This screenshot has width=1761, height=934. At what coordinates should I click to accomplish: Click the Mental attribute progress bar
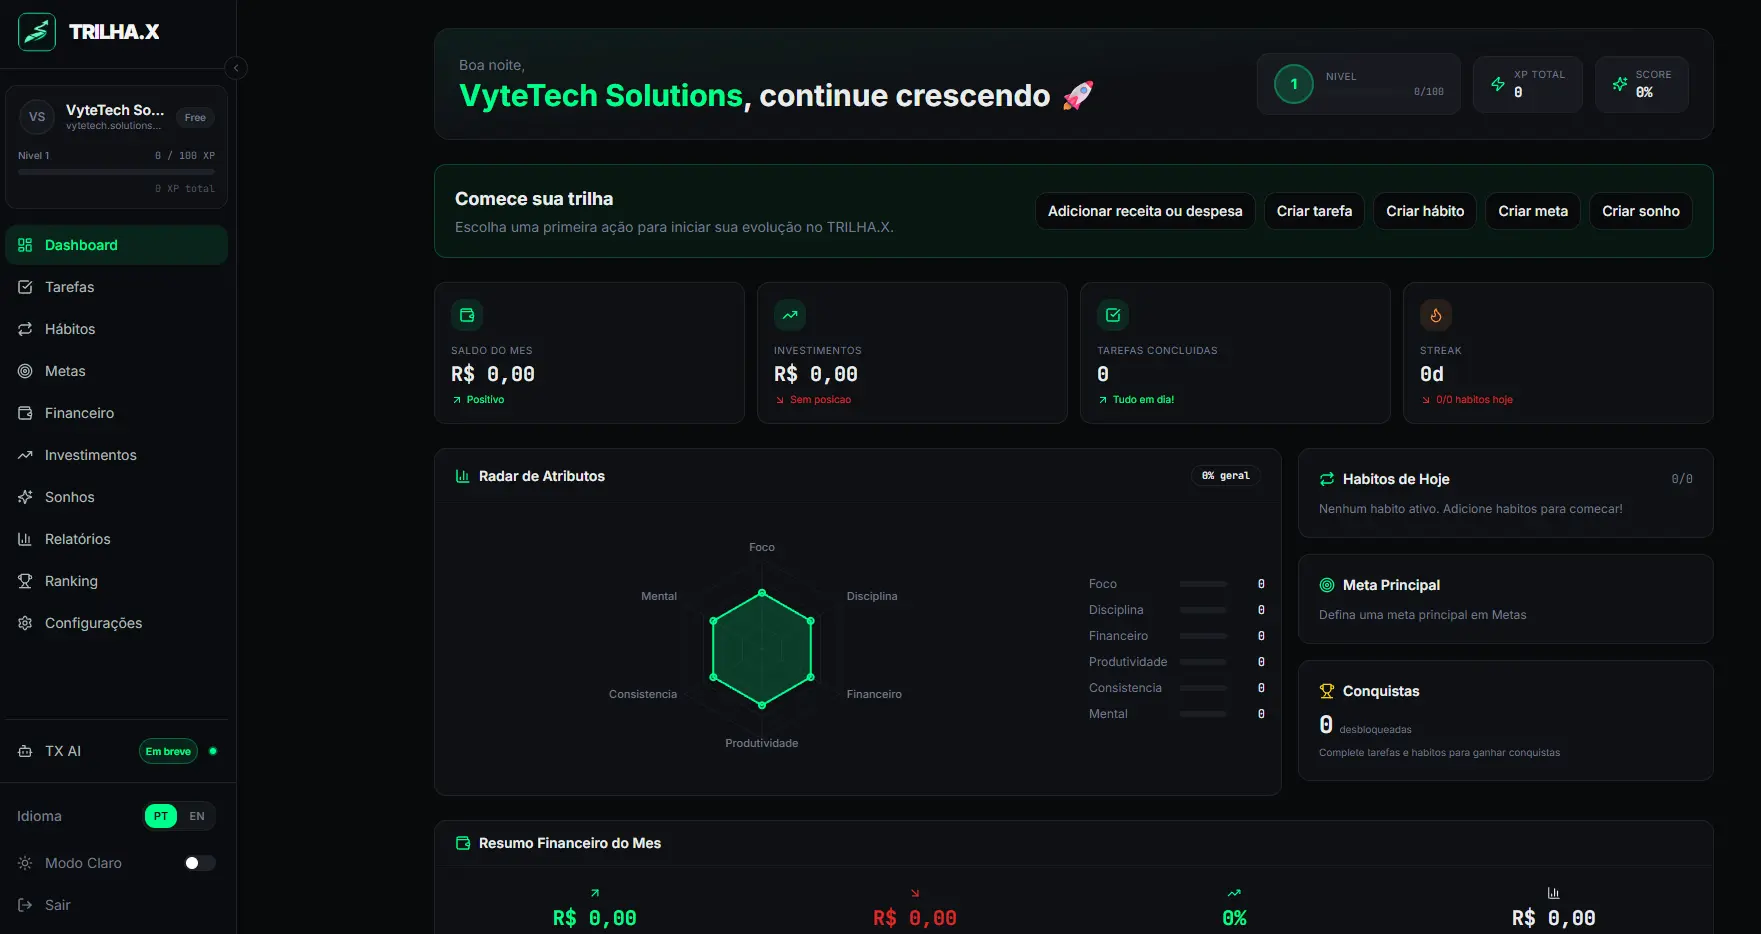click(x=1203, y=714)
